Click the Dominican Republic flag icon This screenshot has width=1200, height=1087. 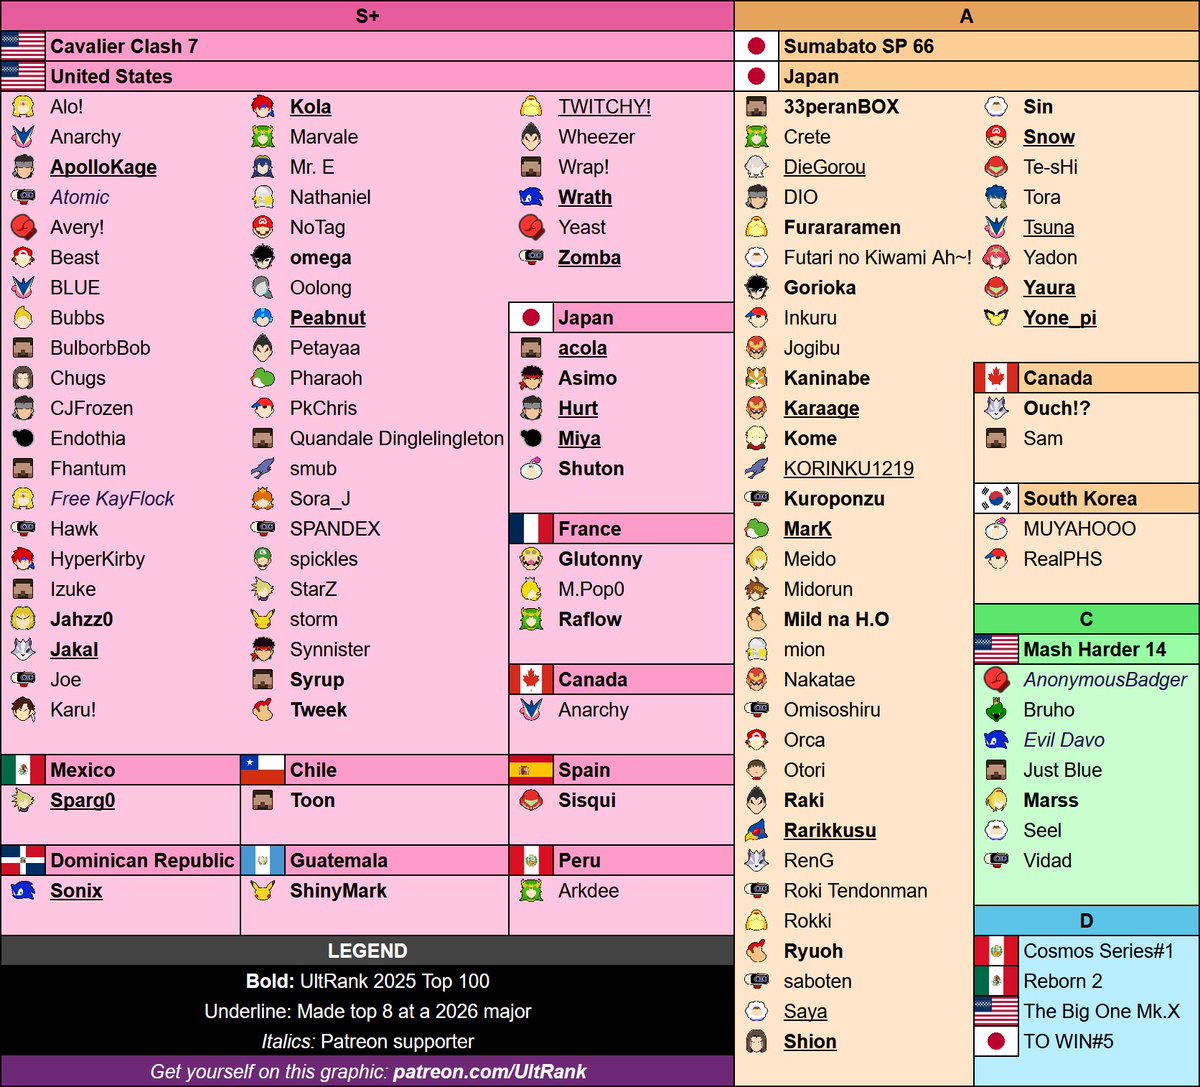pos(23,860)
